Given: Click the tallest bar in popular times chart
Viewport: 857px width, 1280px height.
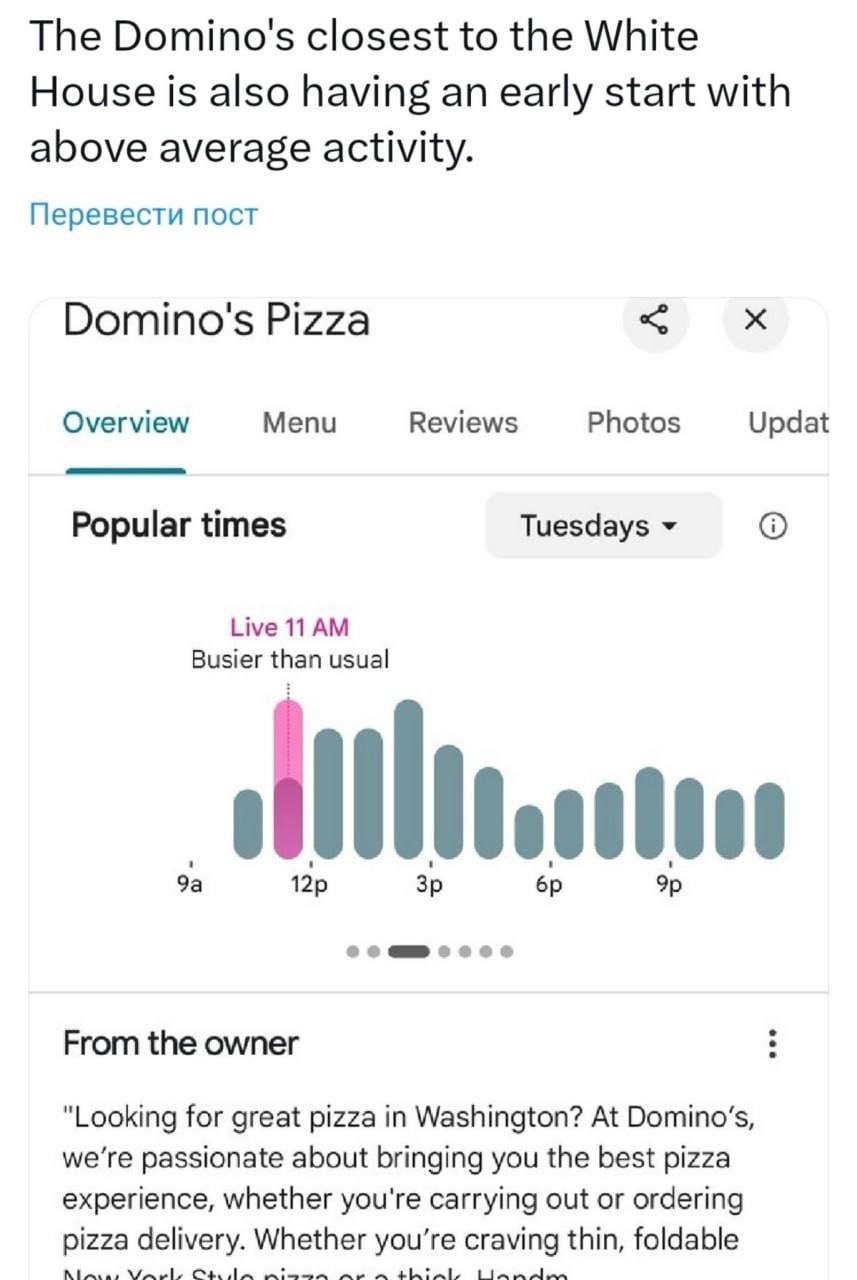Looking at the screenshot, I should tap(408, 780).
